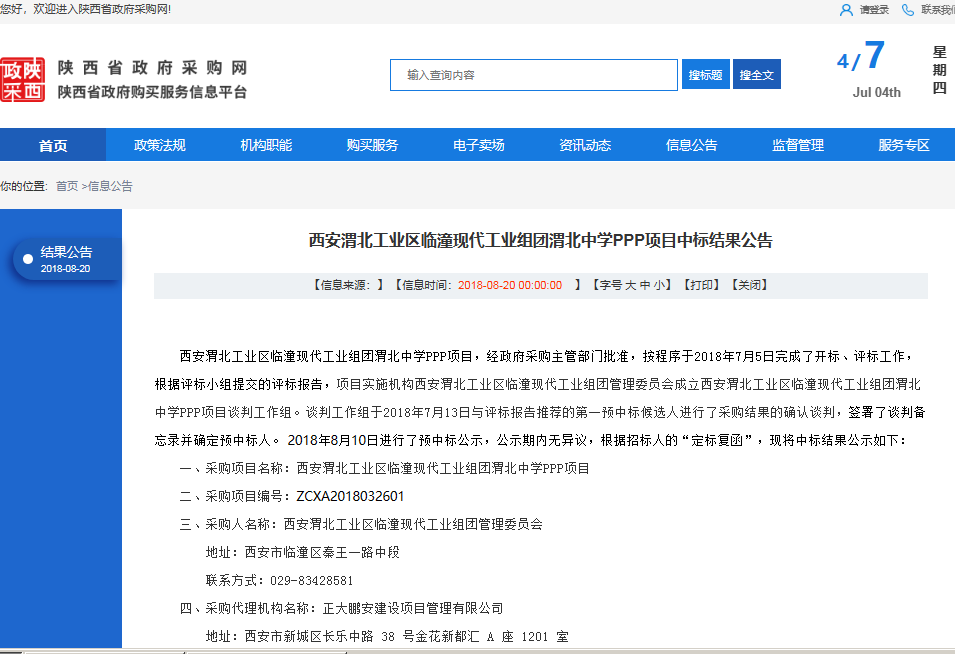Viewport: 955px width, 654px height.
Task: Open the 监督管理 navigation item
Action: [x=798, y=145]
